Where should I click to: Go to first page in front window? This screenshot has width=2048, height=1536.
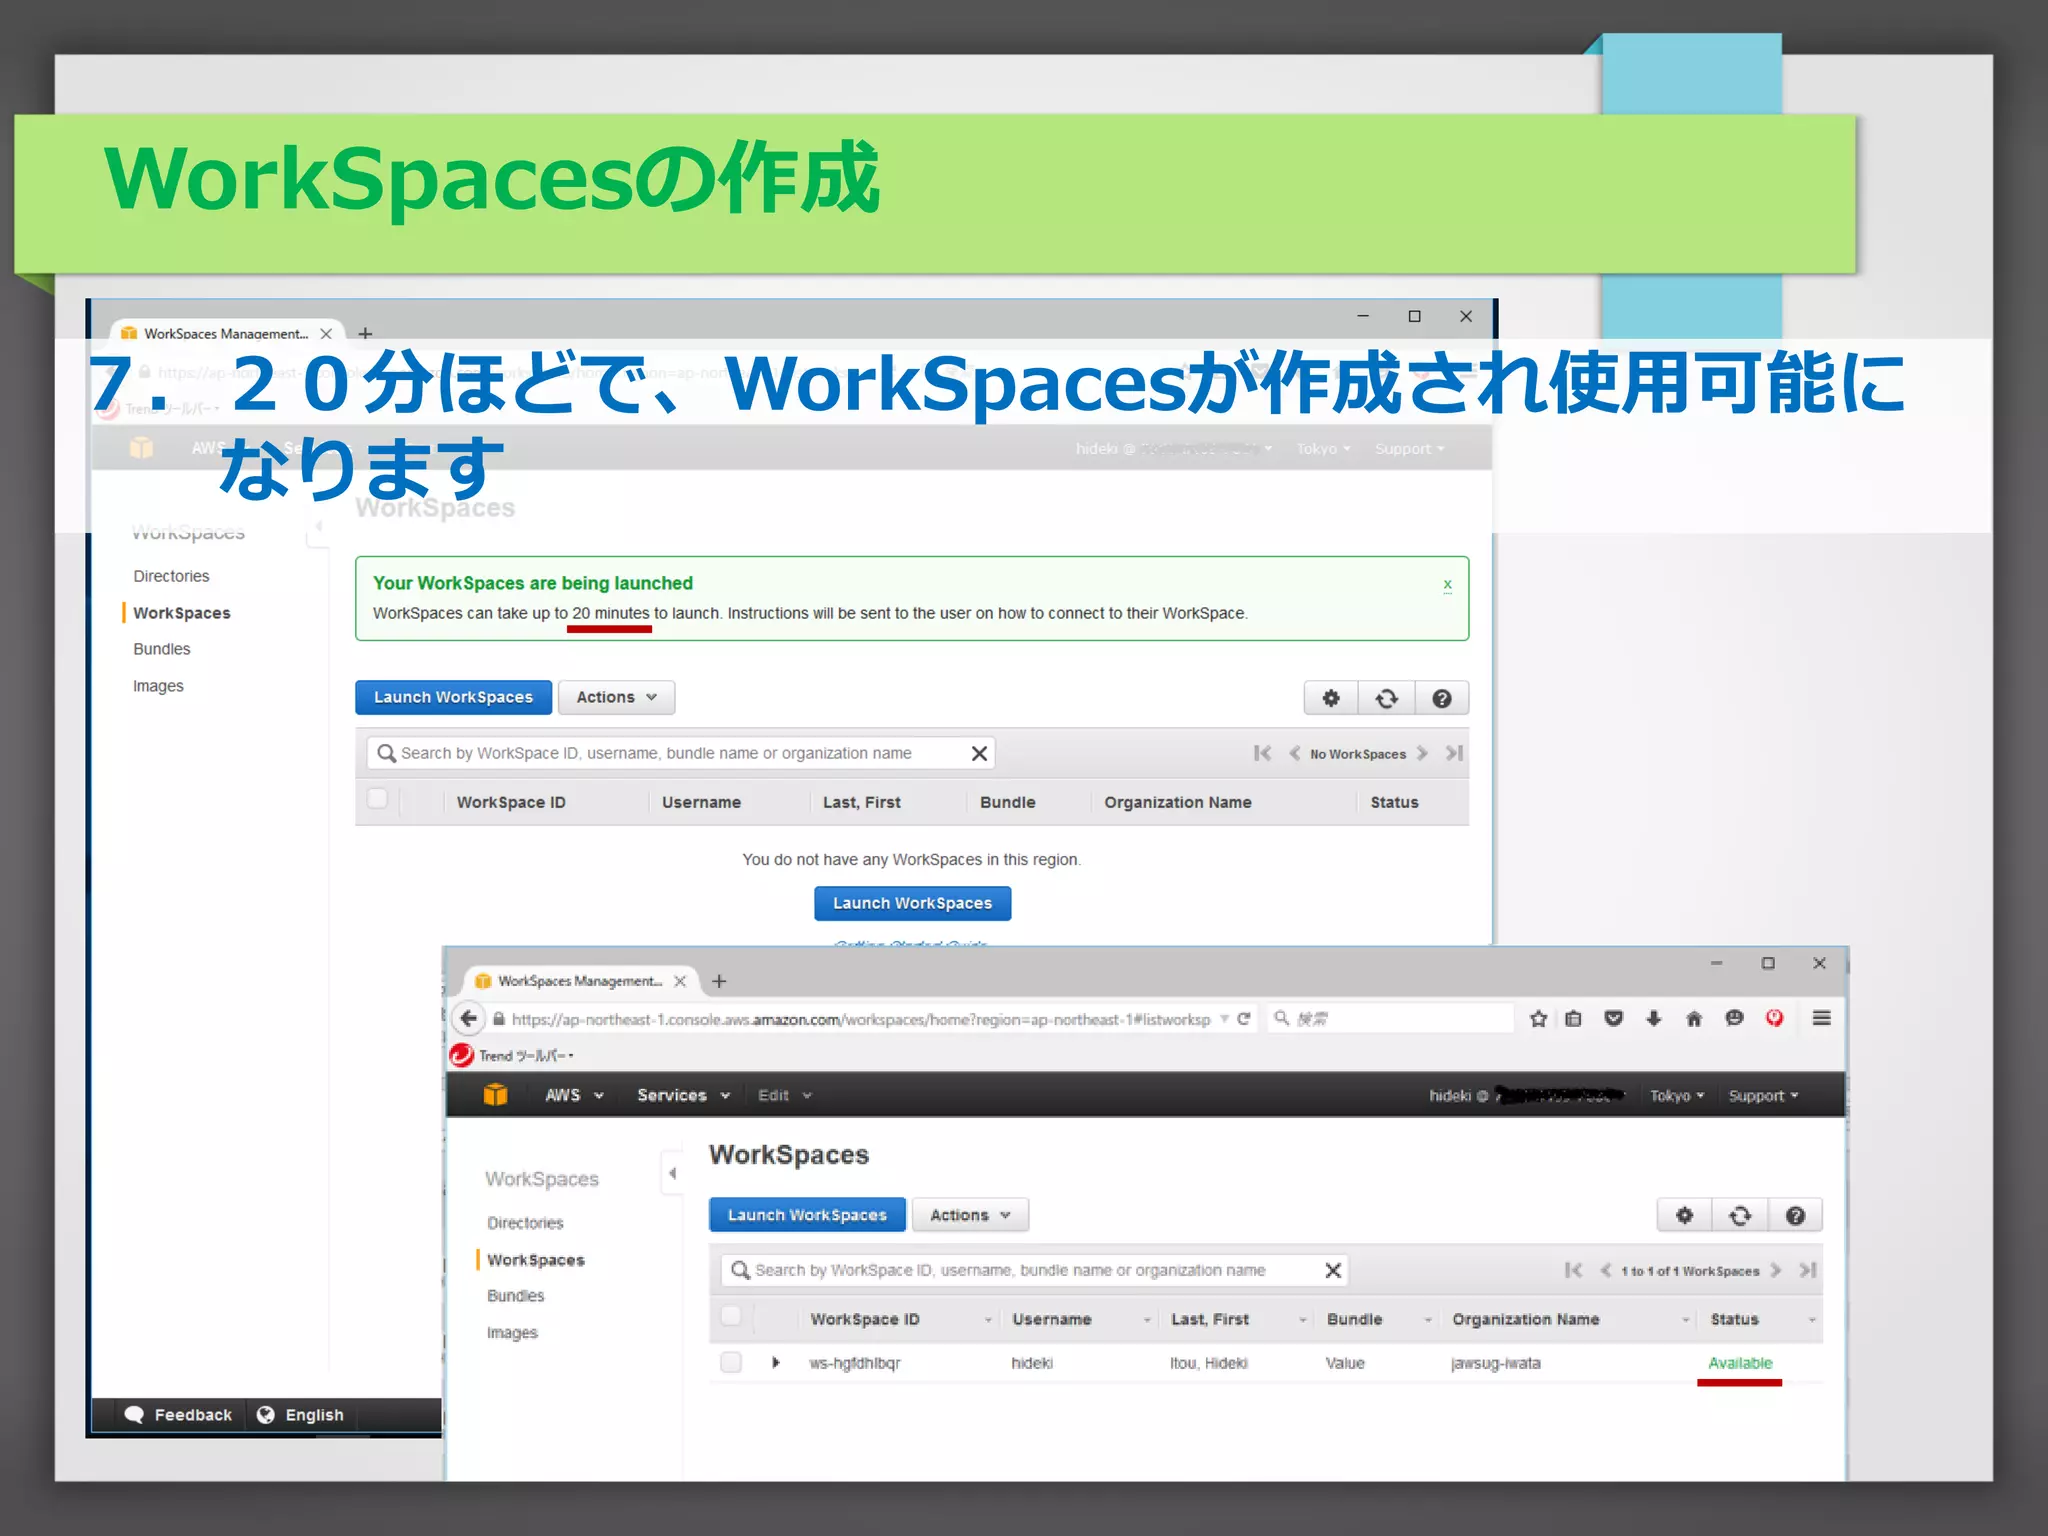pos(1573,1270)
